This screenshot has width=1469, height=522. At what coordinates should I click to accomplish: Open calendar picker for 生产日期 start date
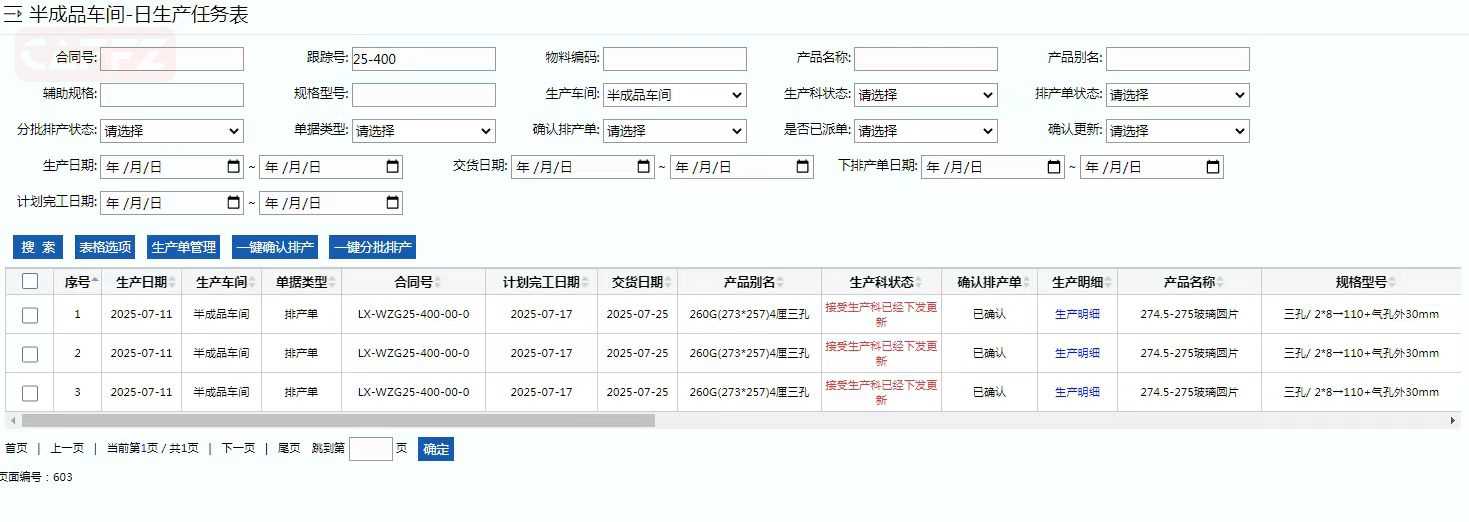[x=234, y=167]
